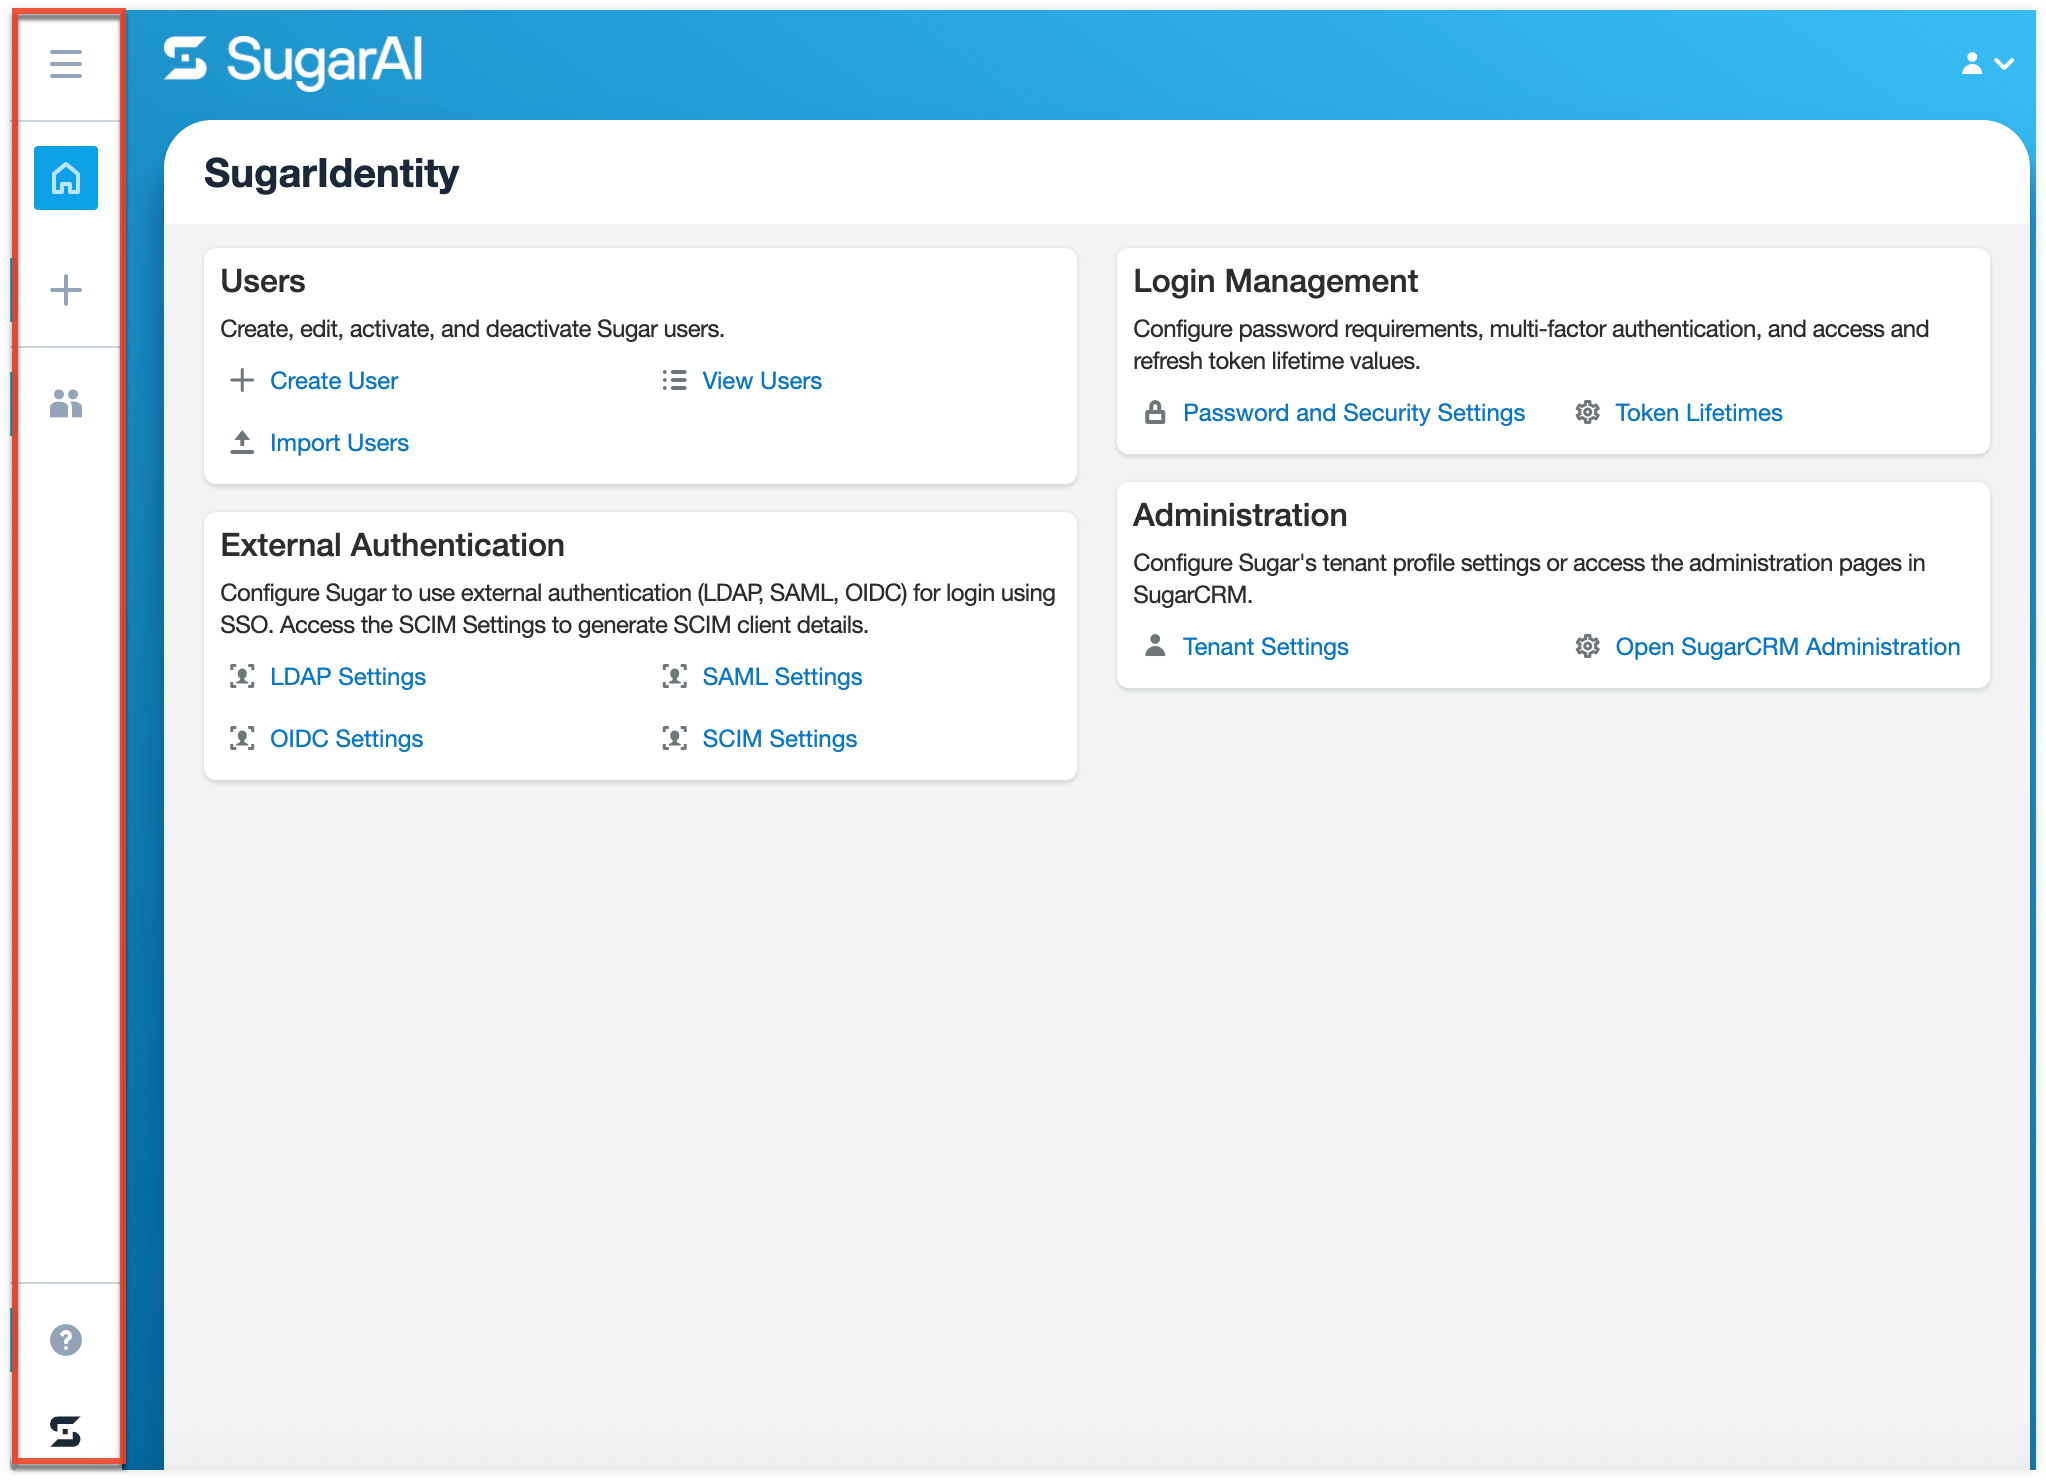This screenshot has width=2046, height=1480.
Task: Open SAML Settings
Action: [x=782, y=677]
